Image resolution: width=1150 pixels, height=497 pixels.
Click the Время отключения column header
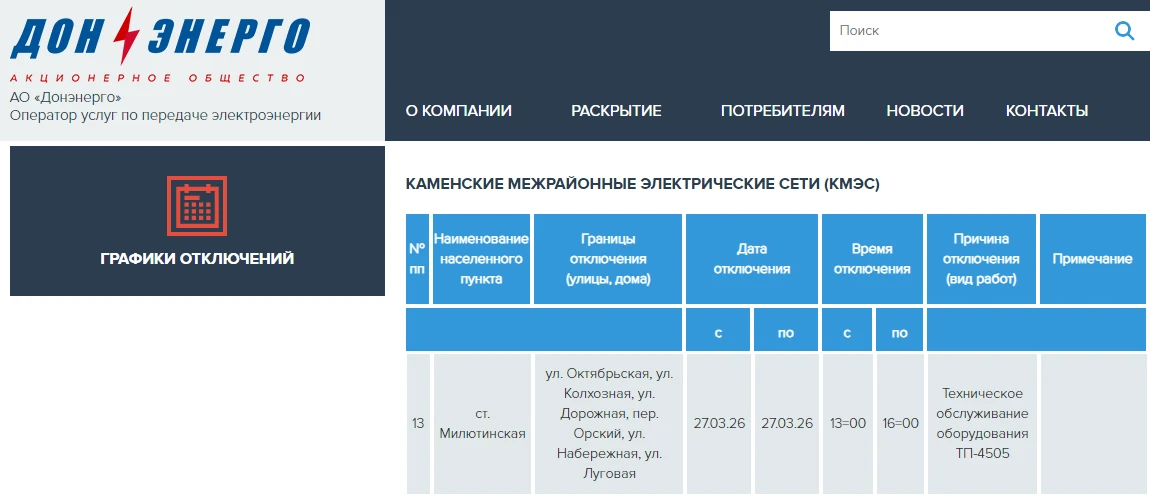[x=872, y=259]
